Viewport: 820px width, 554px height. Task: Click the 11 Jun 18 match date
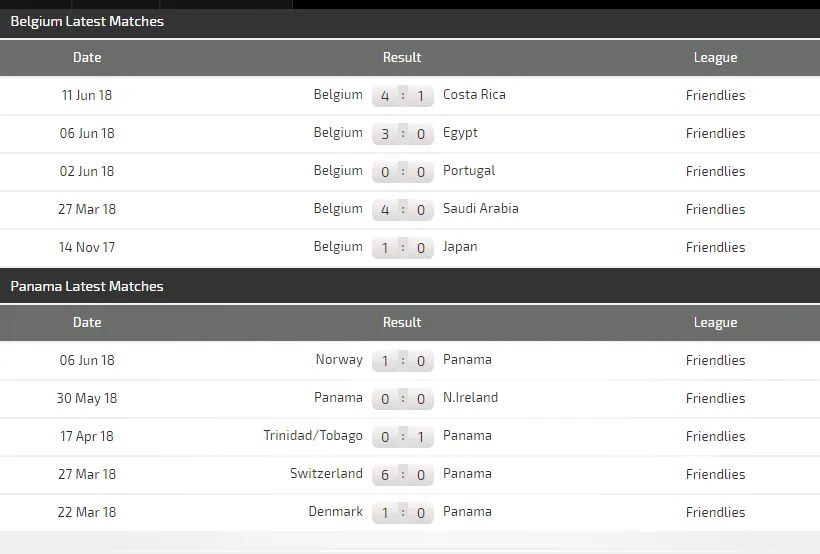click(x=87, y=95)
